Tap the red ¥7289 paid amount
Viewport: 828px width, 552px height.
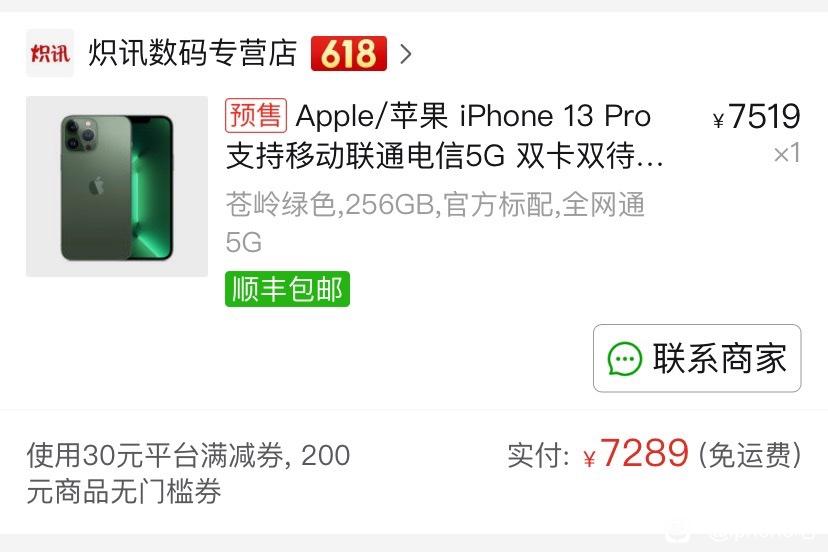(x=636, y=454)
